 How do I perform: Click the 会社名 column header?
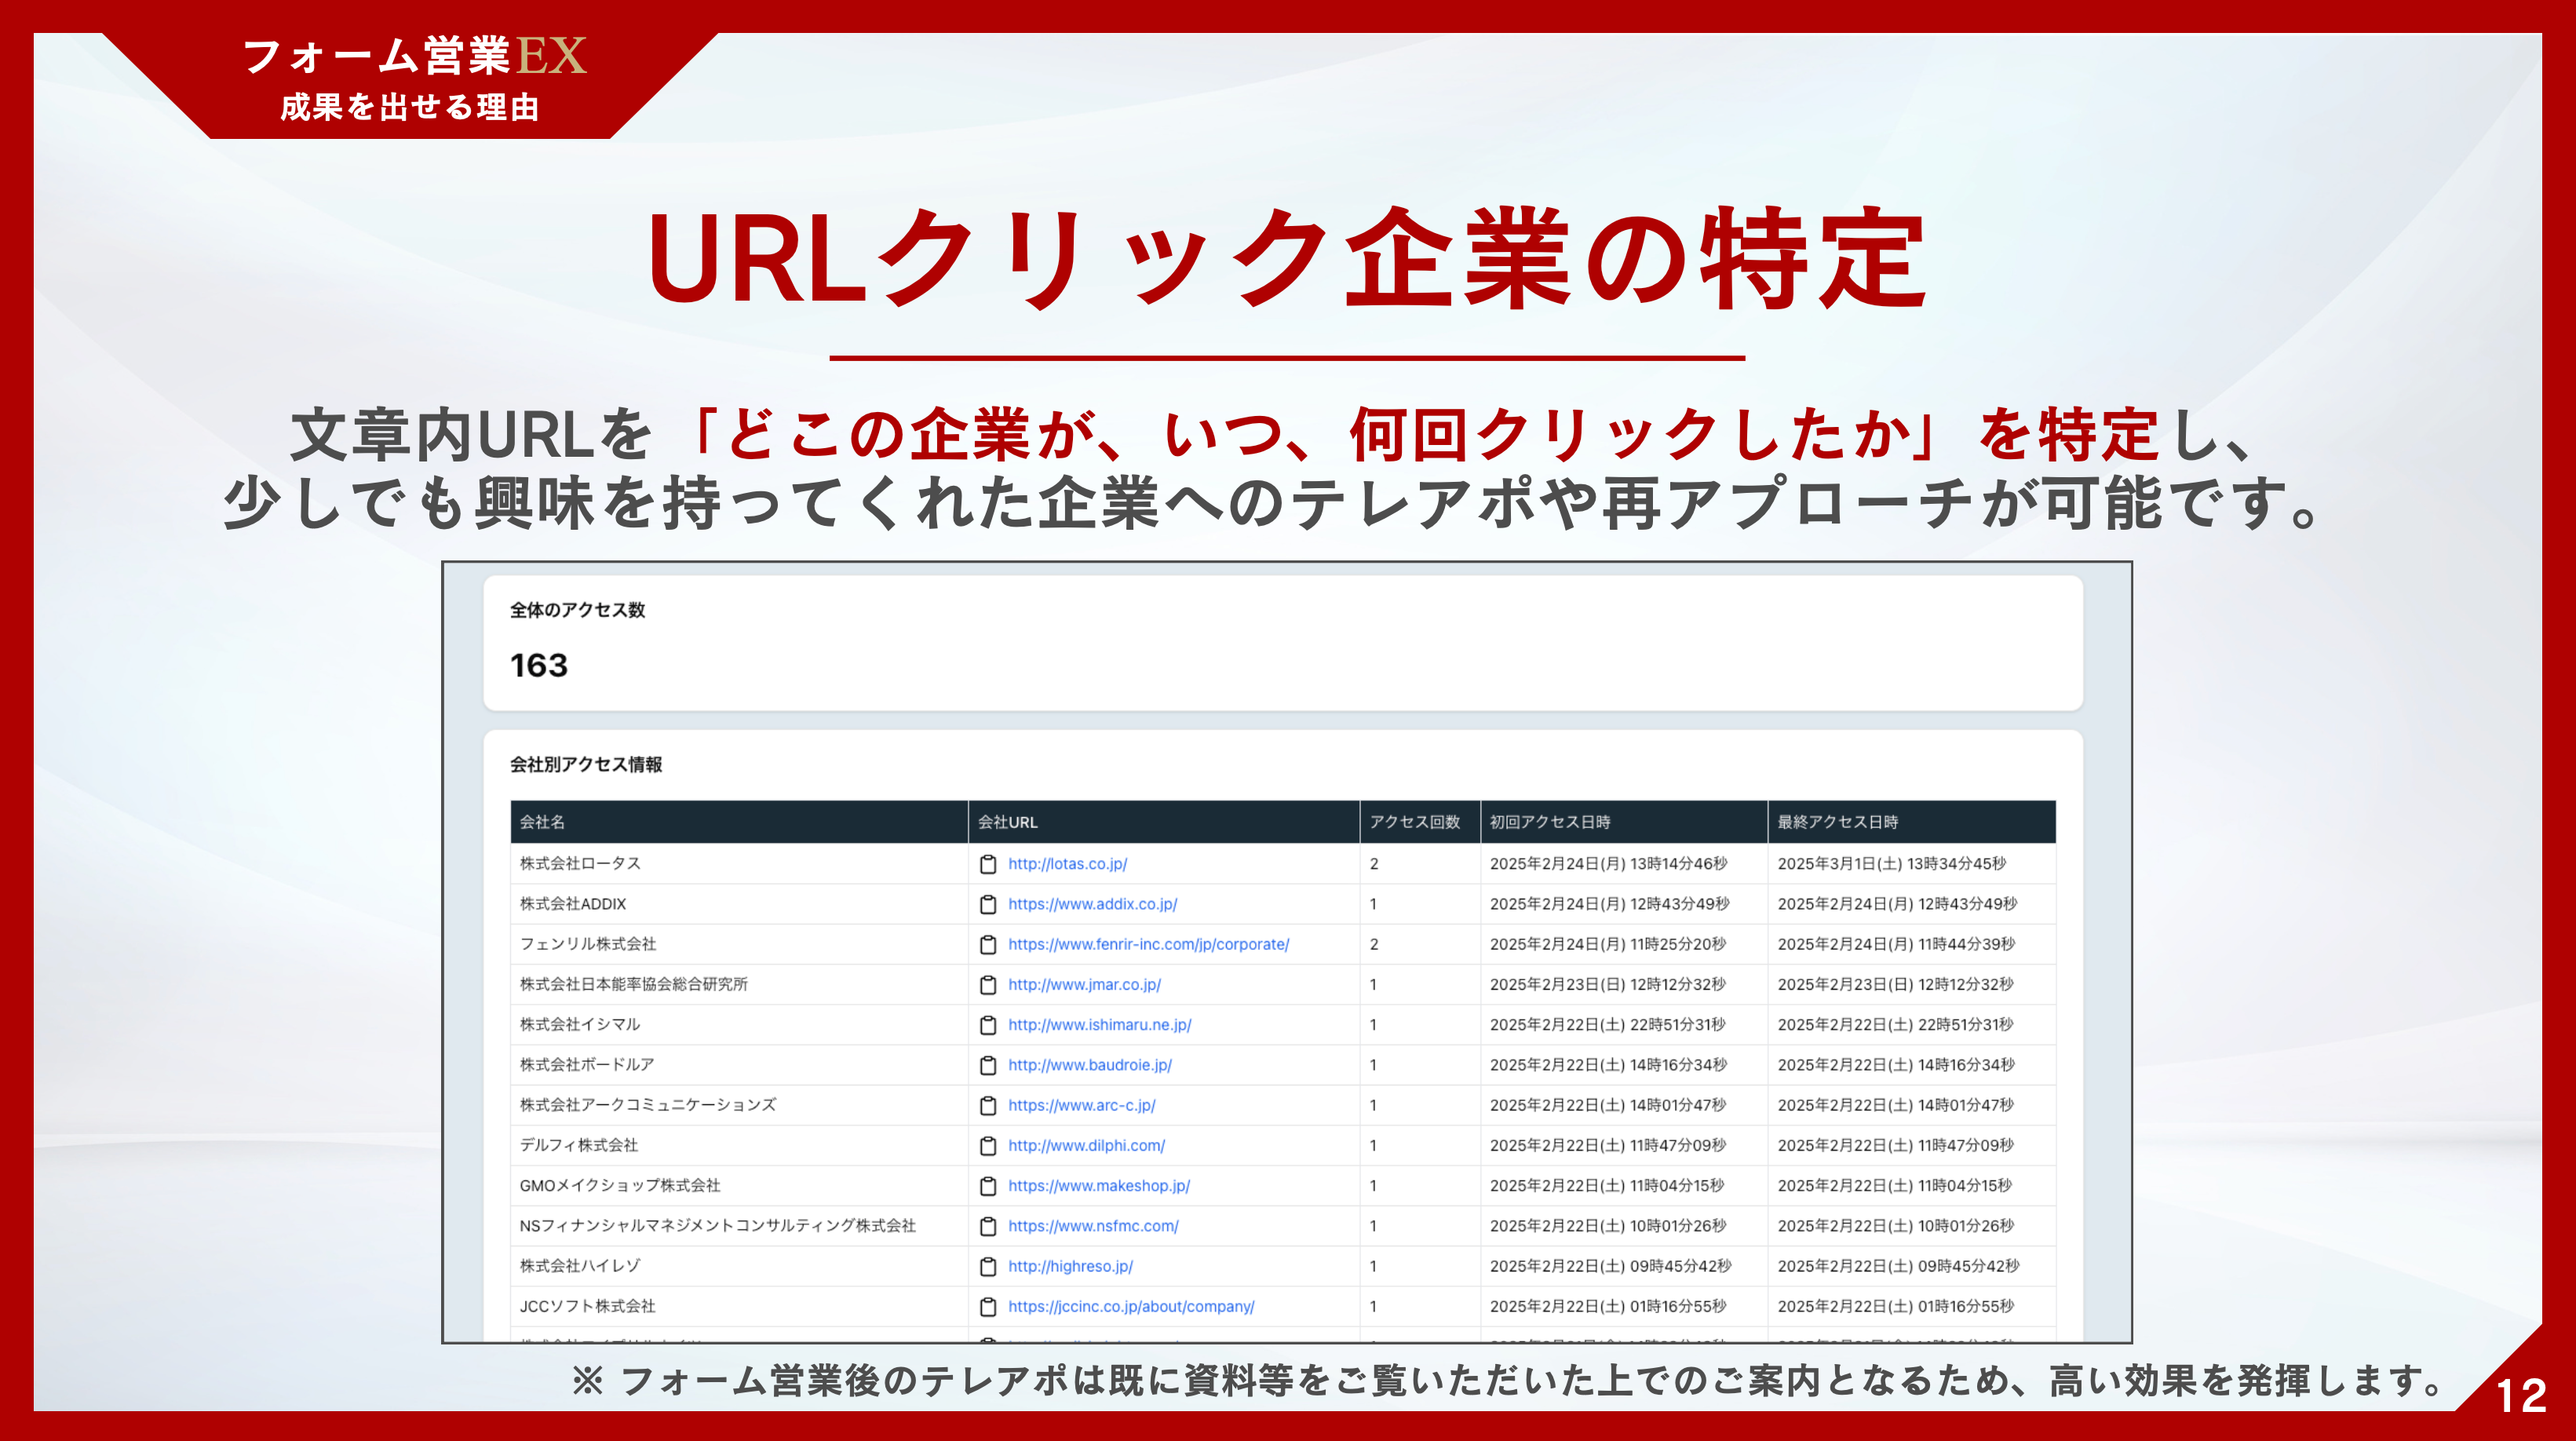click(x=542, y=822)
